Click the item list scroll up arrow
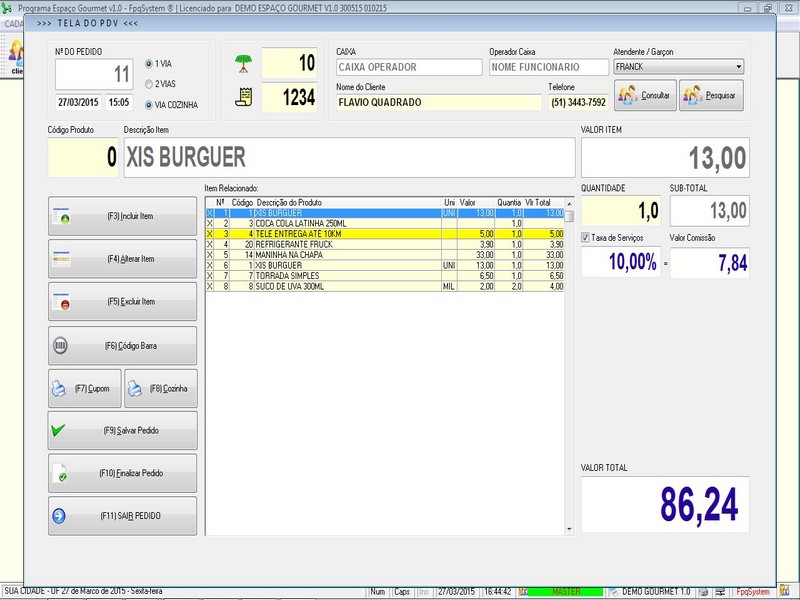Image resolution: width=800 pixels, height=600 pixels. click(569, 204)
